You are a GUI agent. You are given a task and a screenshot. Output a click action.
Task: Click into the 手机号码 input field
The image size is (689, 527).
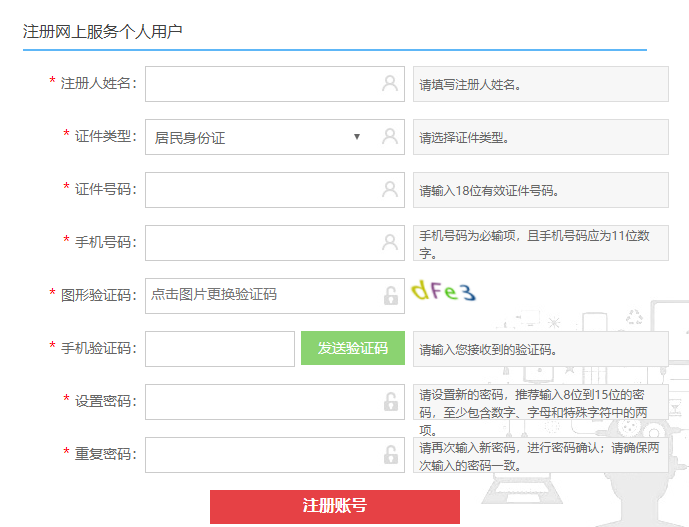tap(260, 243)
